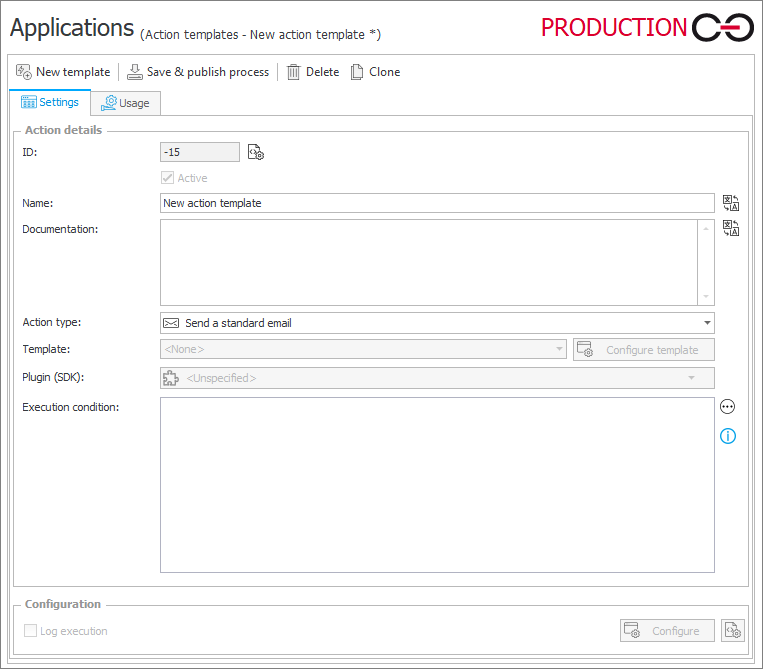Switch to the Settings tab
Screen dimensions: 763x669
point(50,102)
